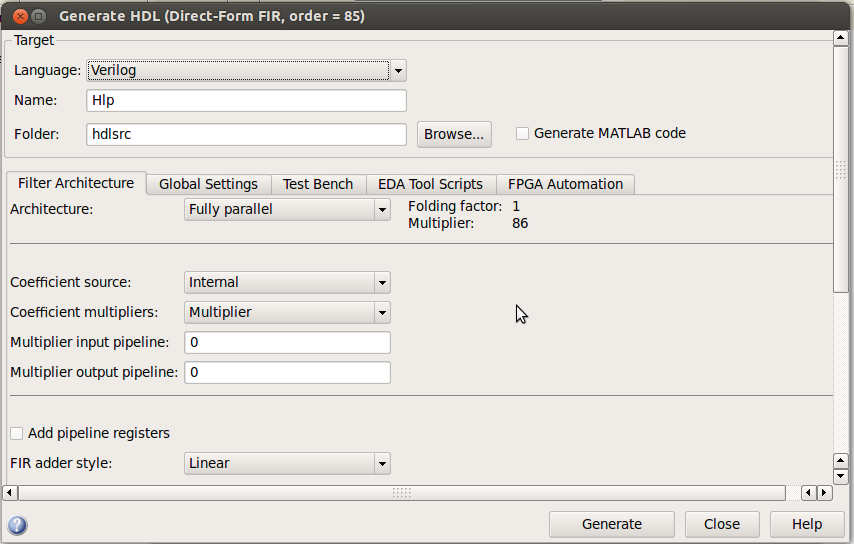The width and height of the screenshot is (854, 544).
Task: Click the vertical scrollbar up arrow
Action: tap(841, 39)
